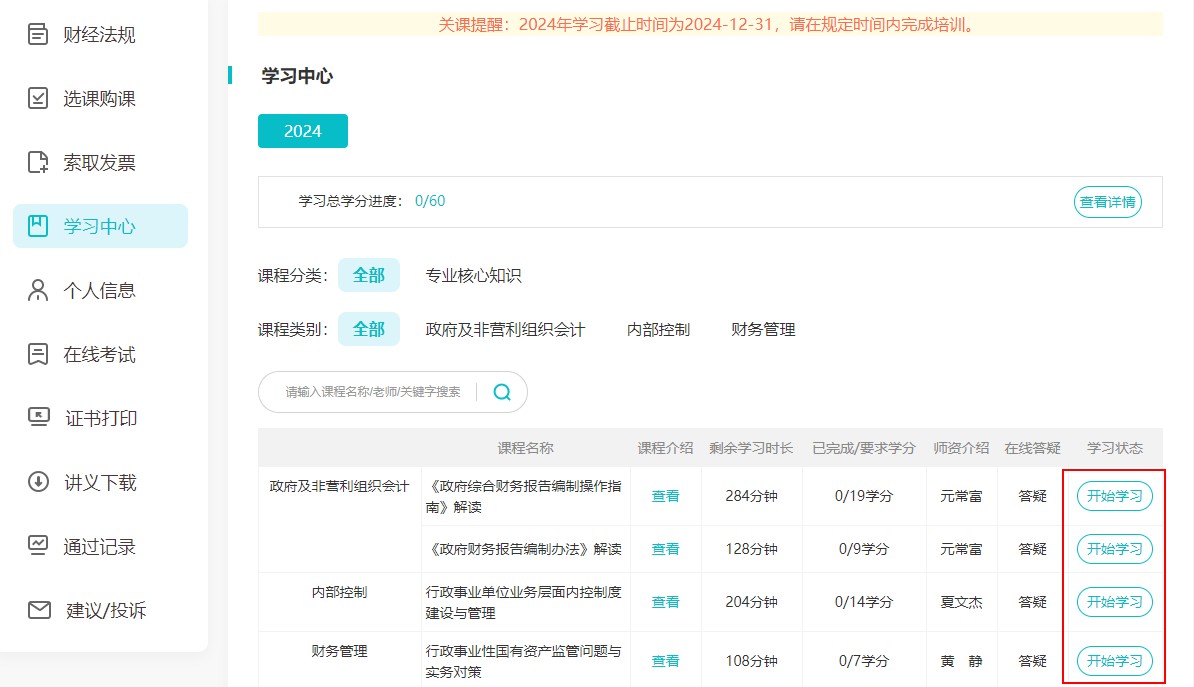The height and width of the screenshot is (687, 1194).
Task: Filter course category by 专业核心知识
Action: point(473,275)
